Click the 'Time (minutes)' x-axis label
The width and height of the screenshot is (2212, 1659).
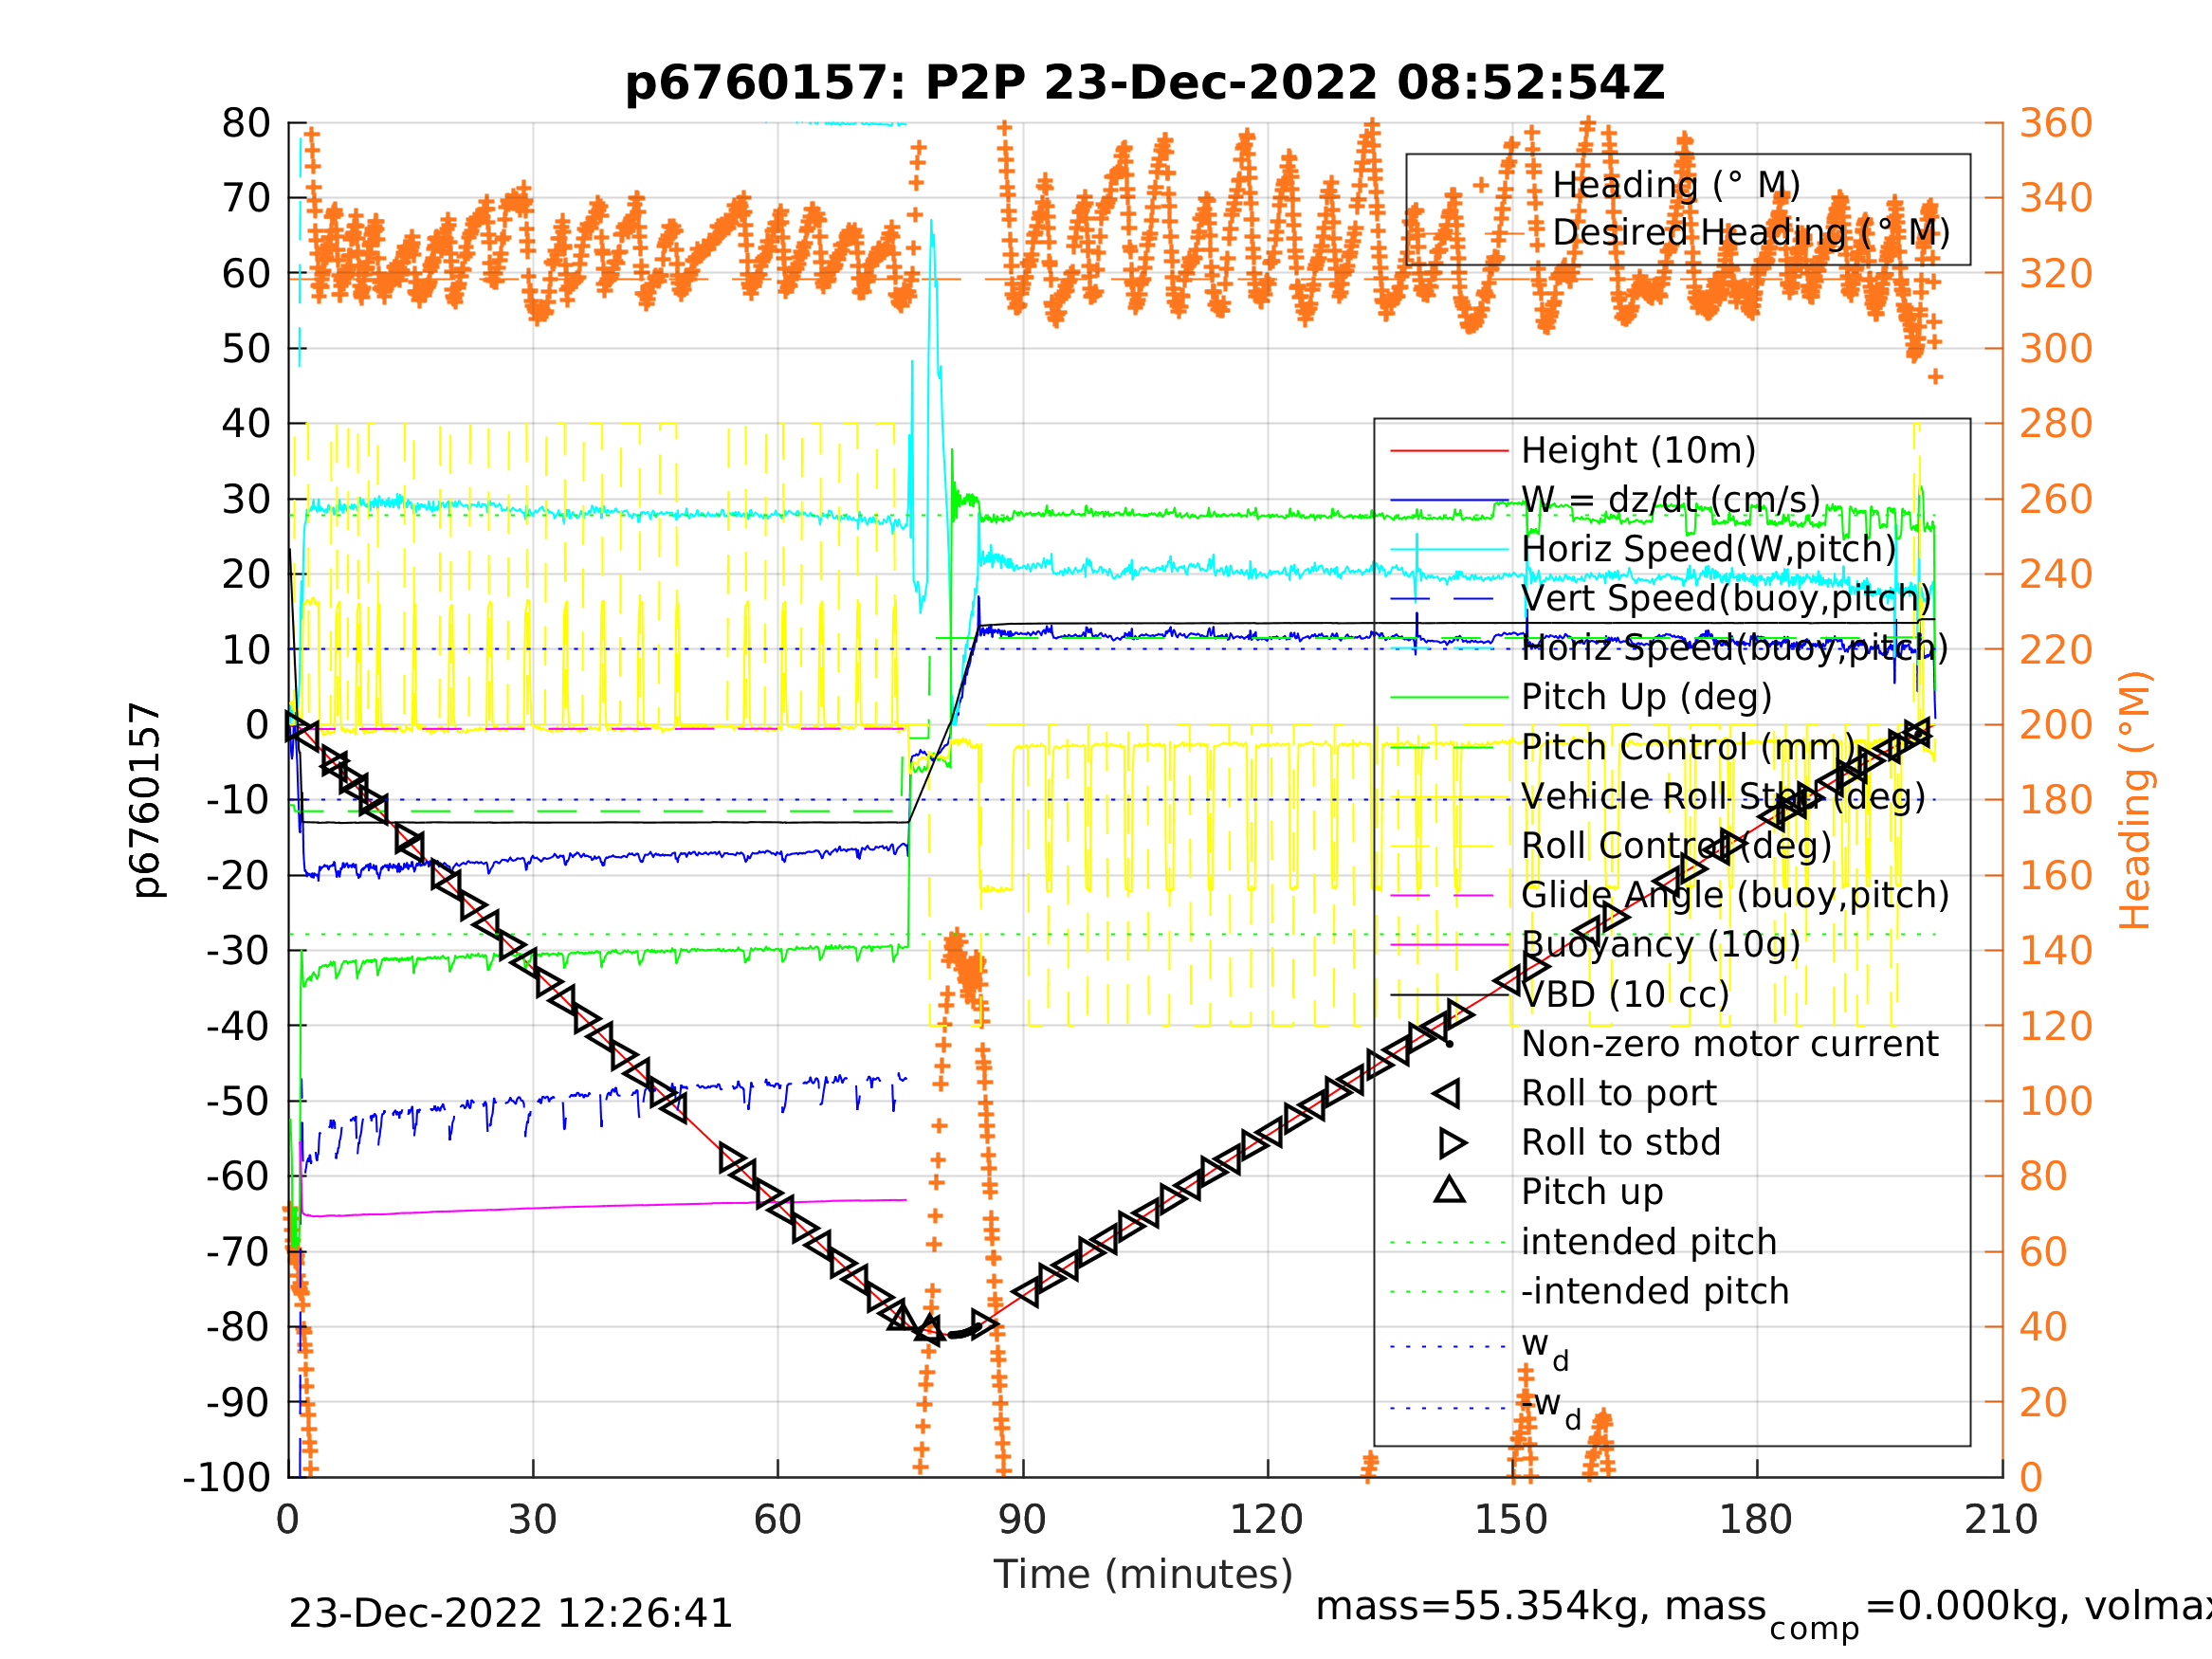point(1143,1575)
